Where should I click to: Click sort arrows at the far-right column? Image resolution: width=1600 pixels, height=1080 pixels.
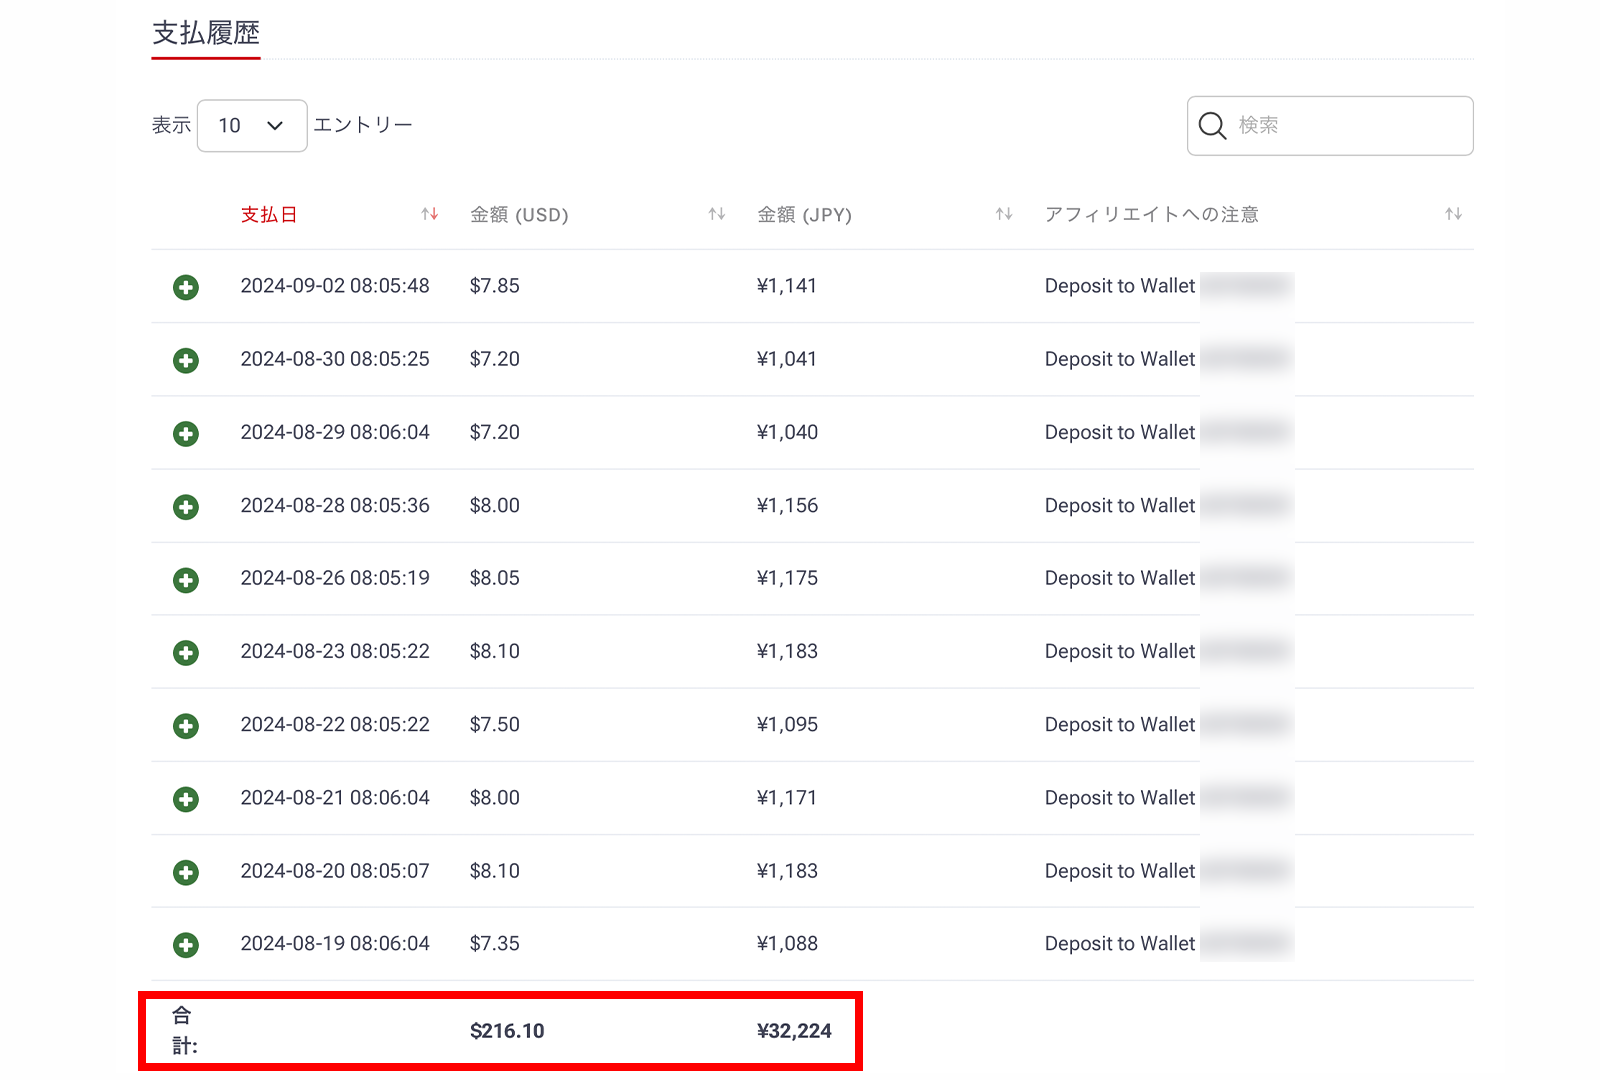pos(1453,214)
